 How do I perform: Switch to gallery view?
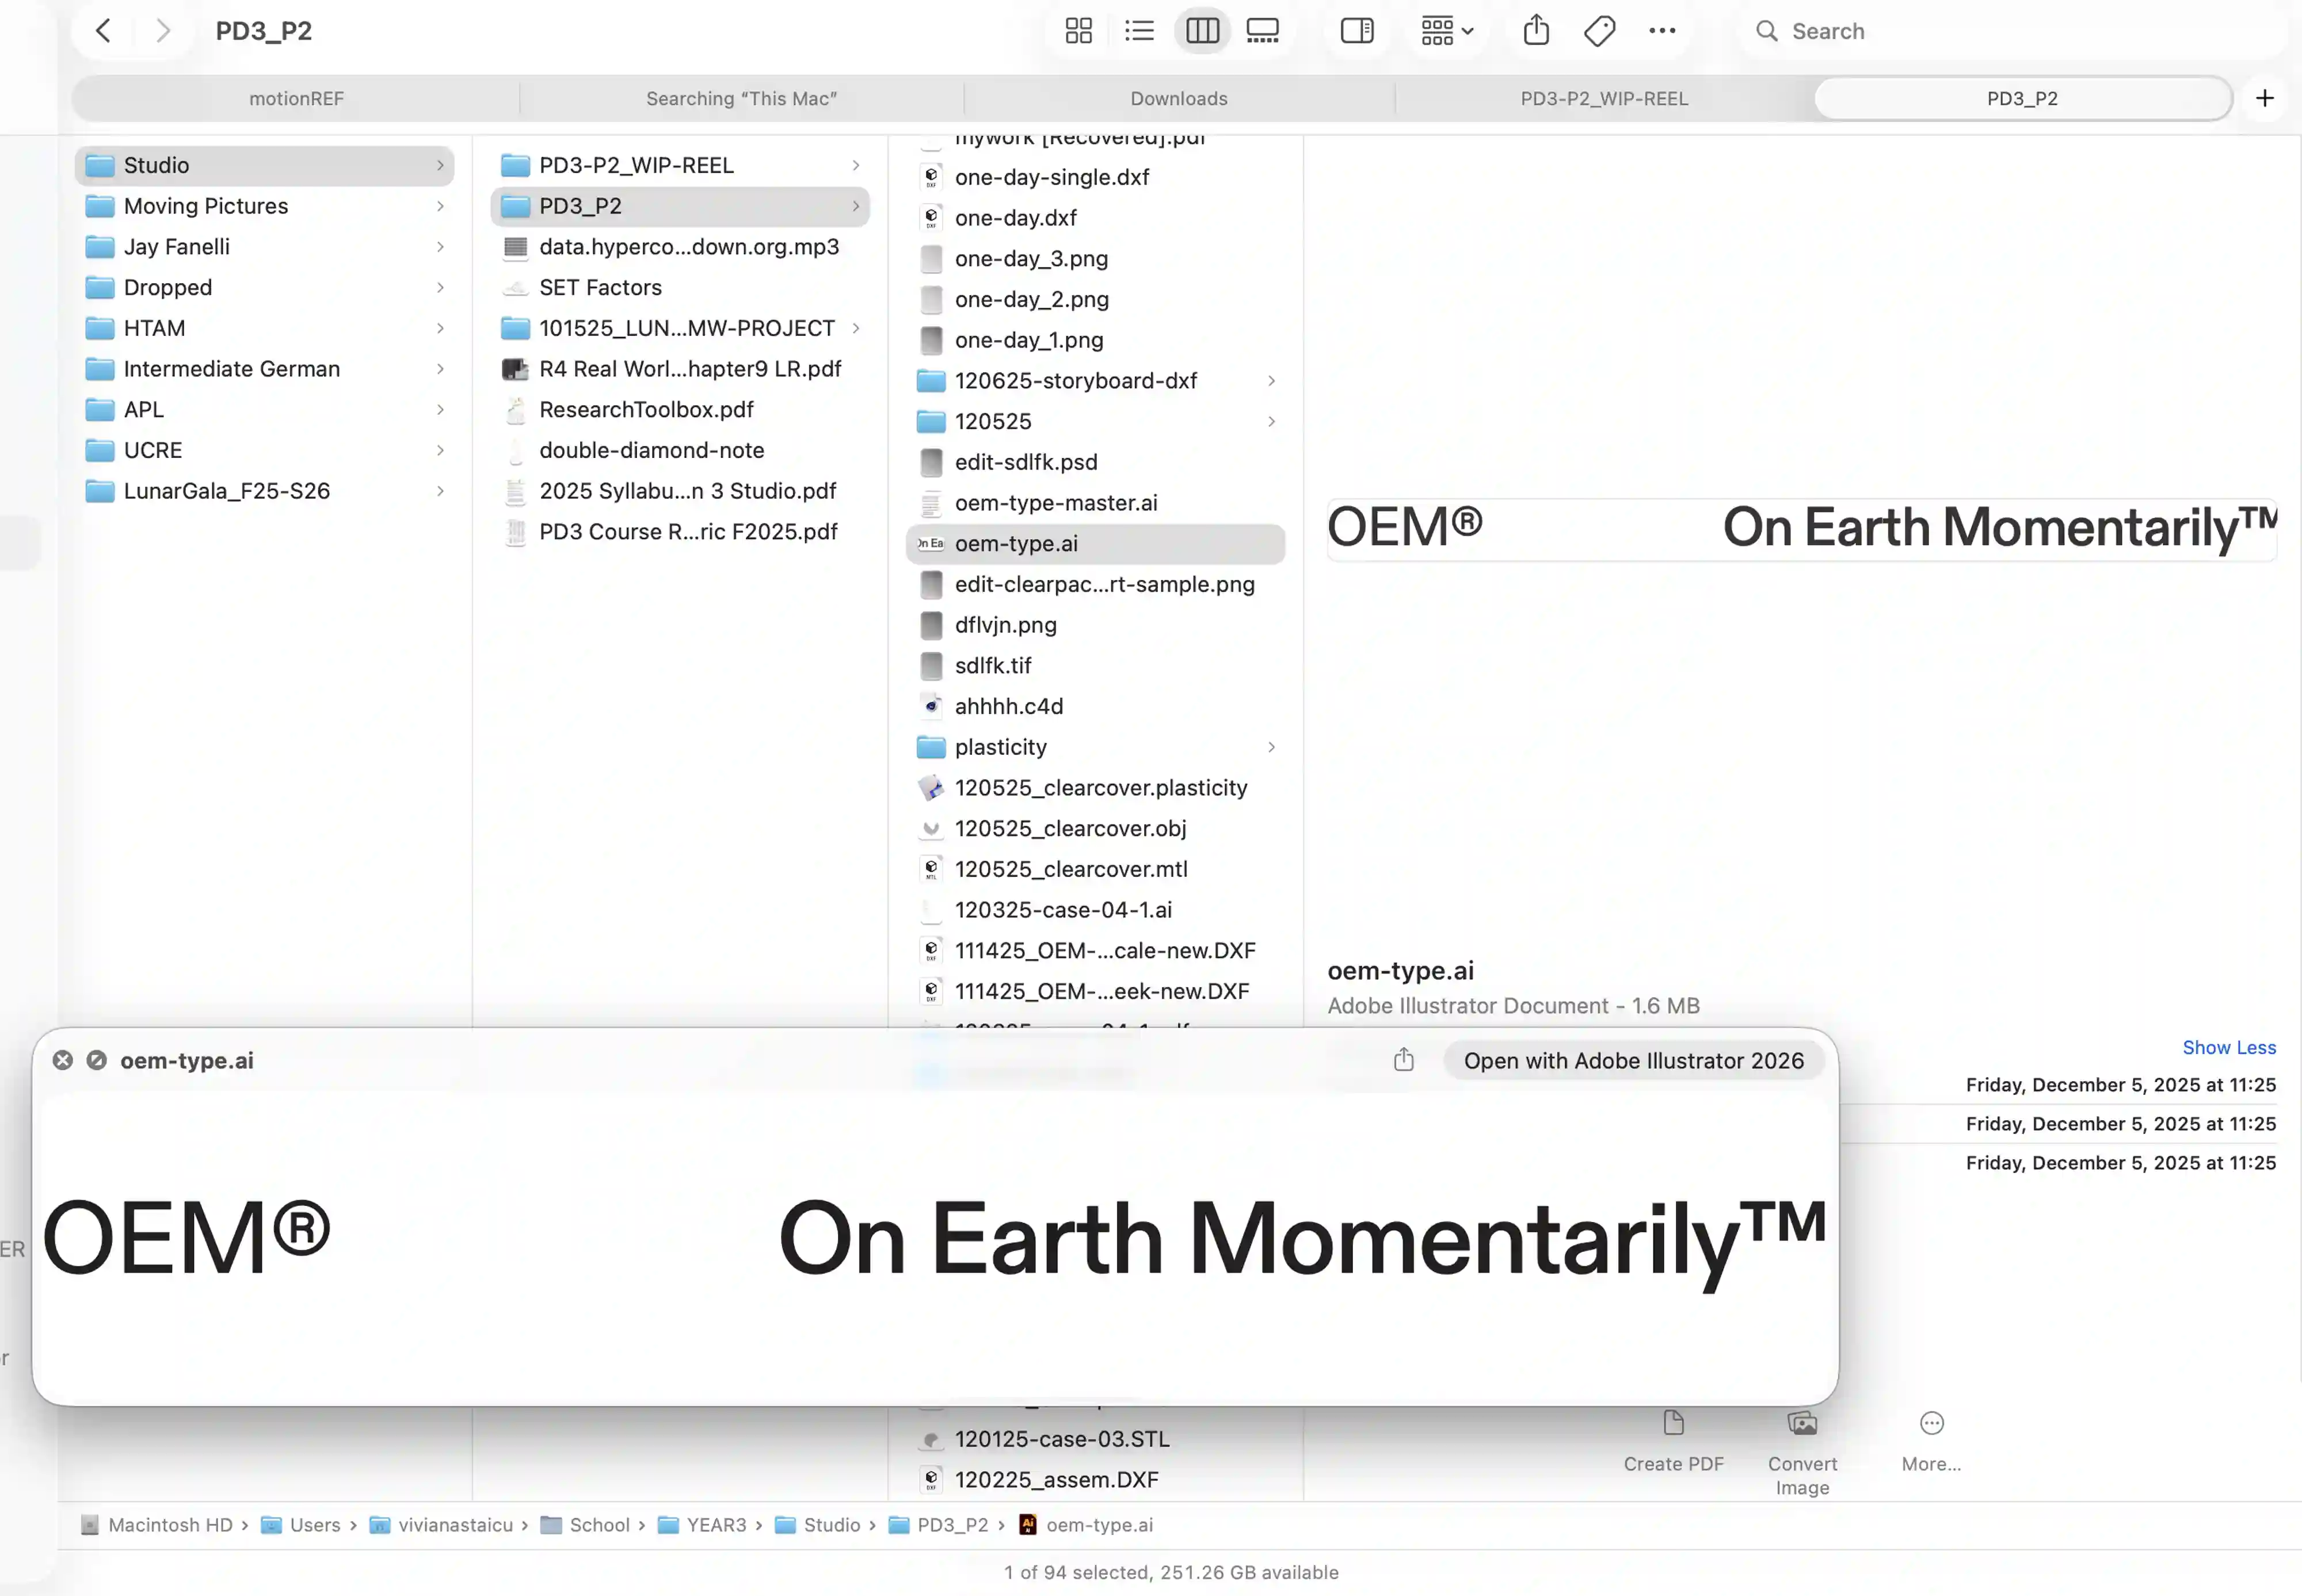pos(1262,31)
